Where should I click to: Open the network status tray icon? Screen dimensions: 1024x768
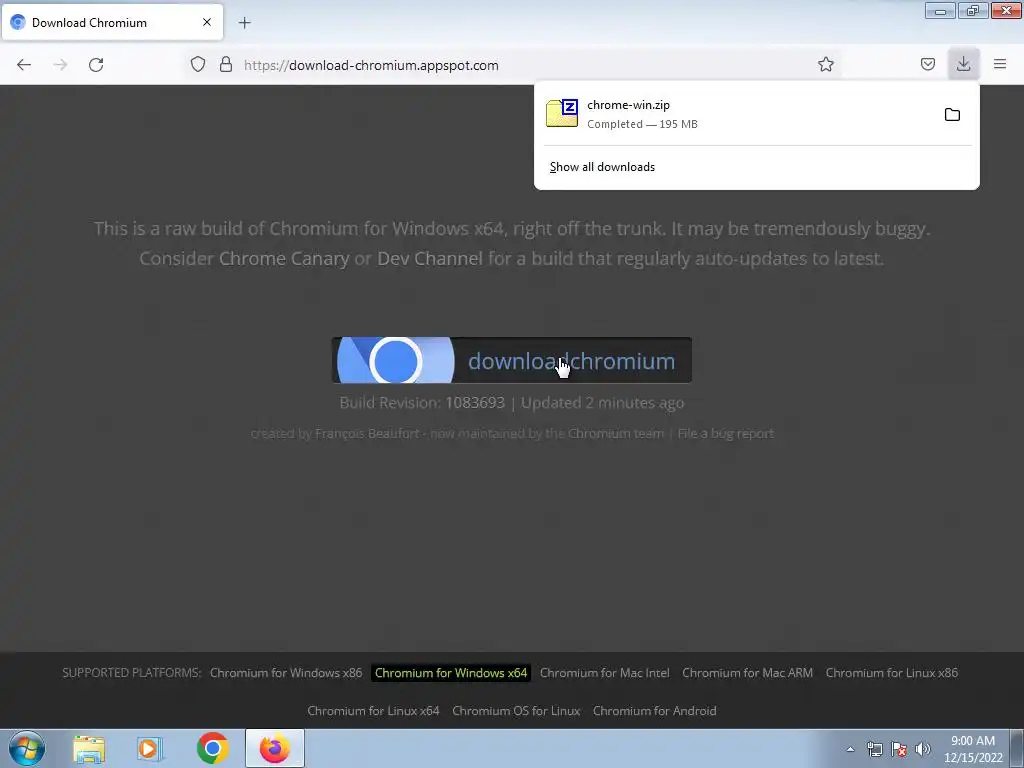coord(874,749)
